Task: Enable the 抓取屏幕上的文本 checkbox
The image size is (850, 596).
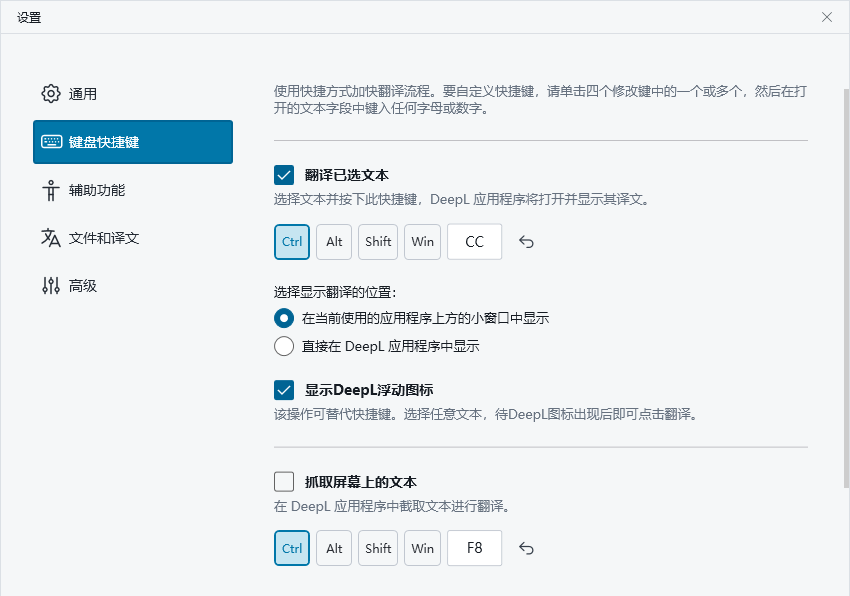Action: pos(283,481)
